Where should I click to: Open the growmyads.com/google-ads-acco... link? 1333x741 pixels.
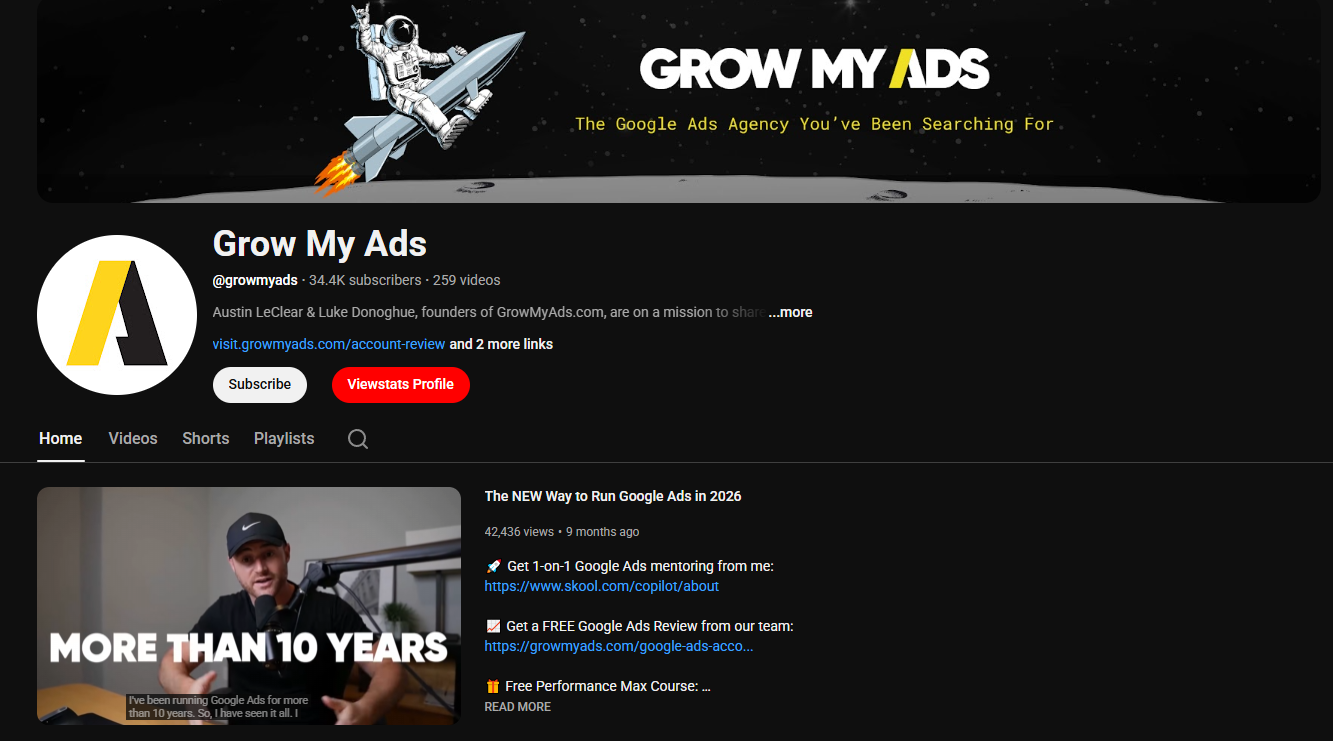[x=619, y=646]
